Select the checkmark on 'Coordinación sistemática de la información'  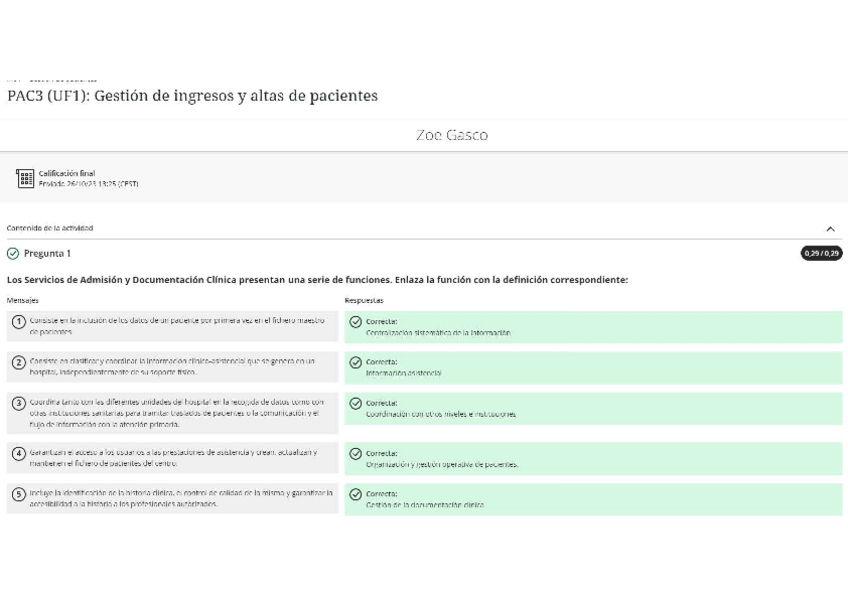point(355,323)
